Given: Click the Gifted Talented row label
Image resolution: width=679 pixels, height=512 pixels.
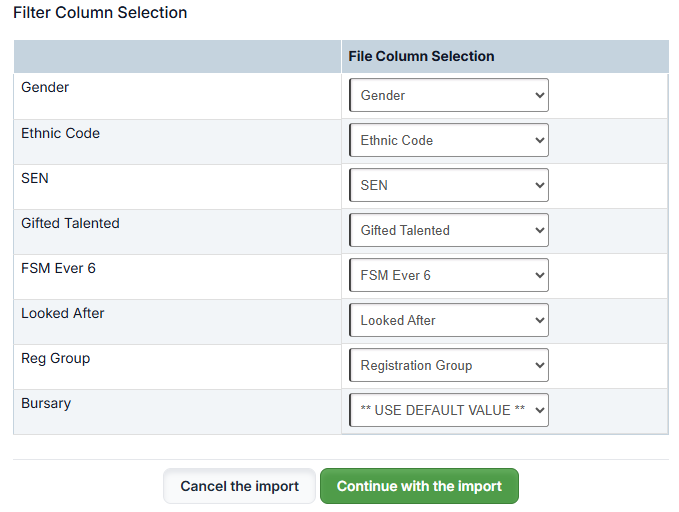Looking at the screenshot, I should point(70,223).
